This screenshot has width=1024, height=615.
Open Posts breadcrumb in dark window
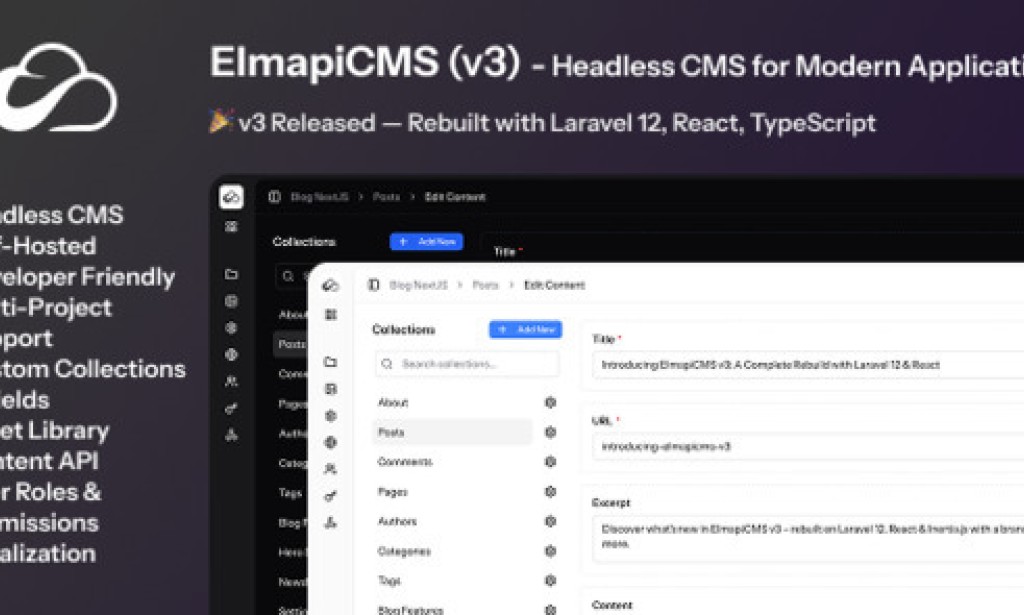click(x=386, y=197)
